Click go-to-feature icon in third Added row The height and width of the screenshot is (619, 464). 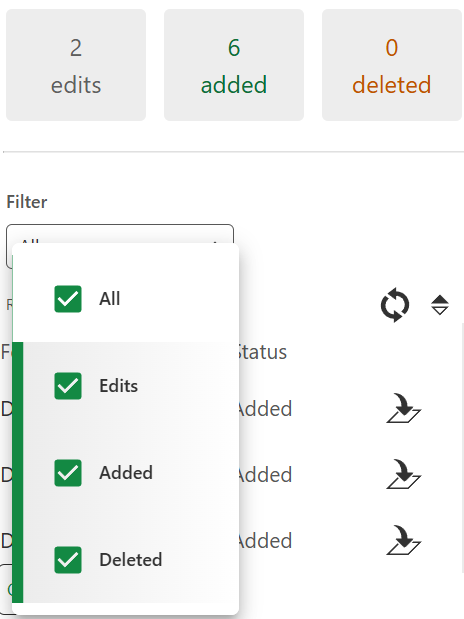point(404,540)
